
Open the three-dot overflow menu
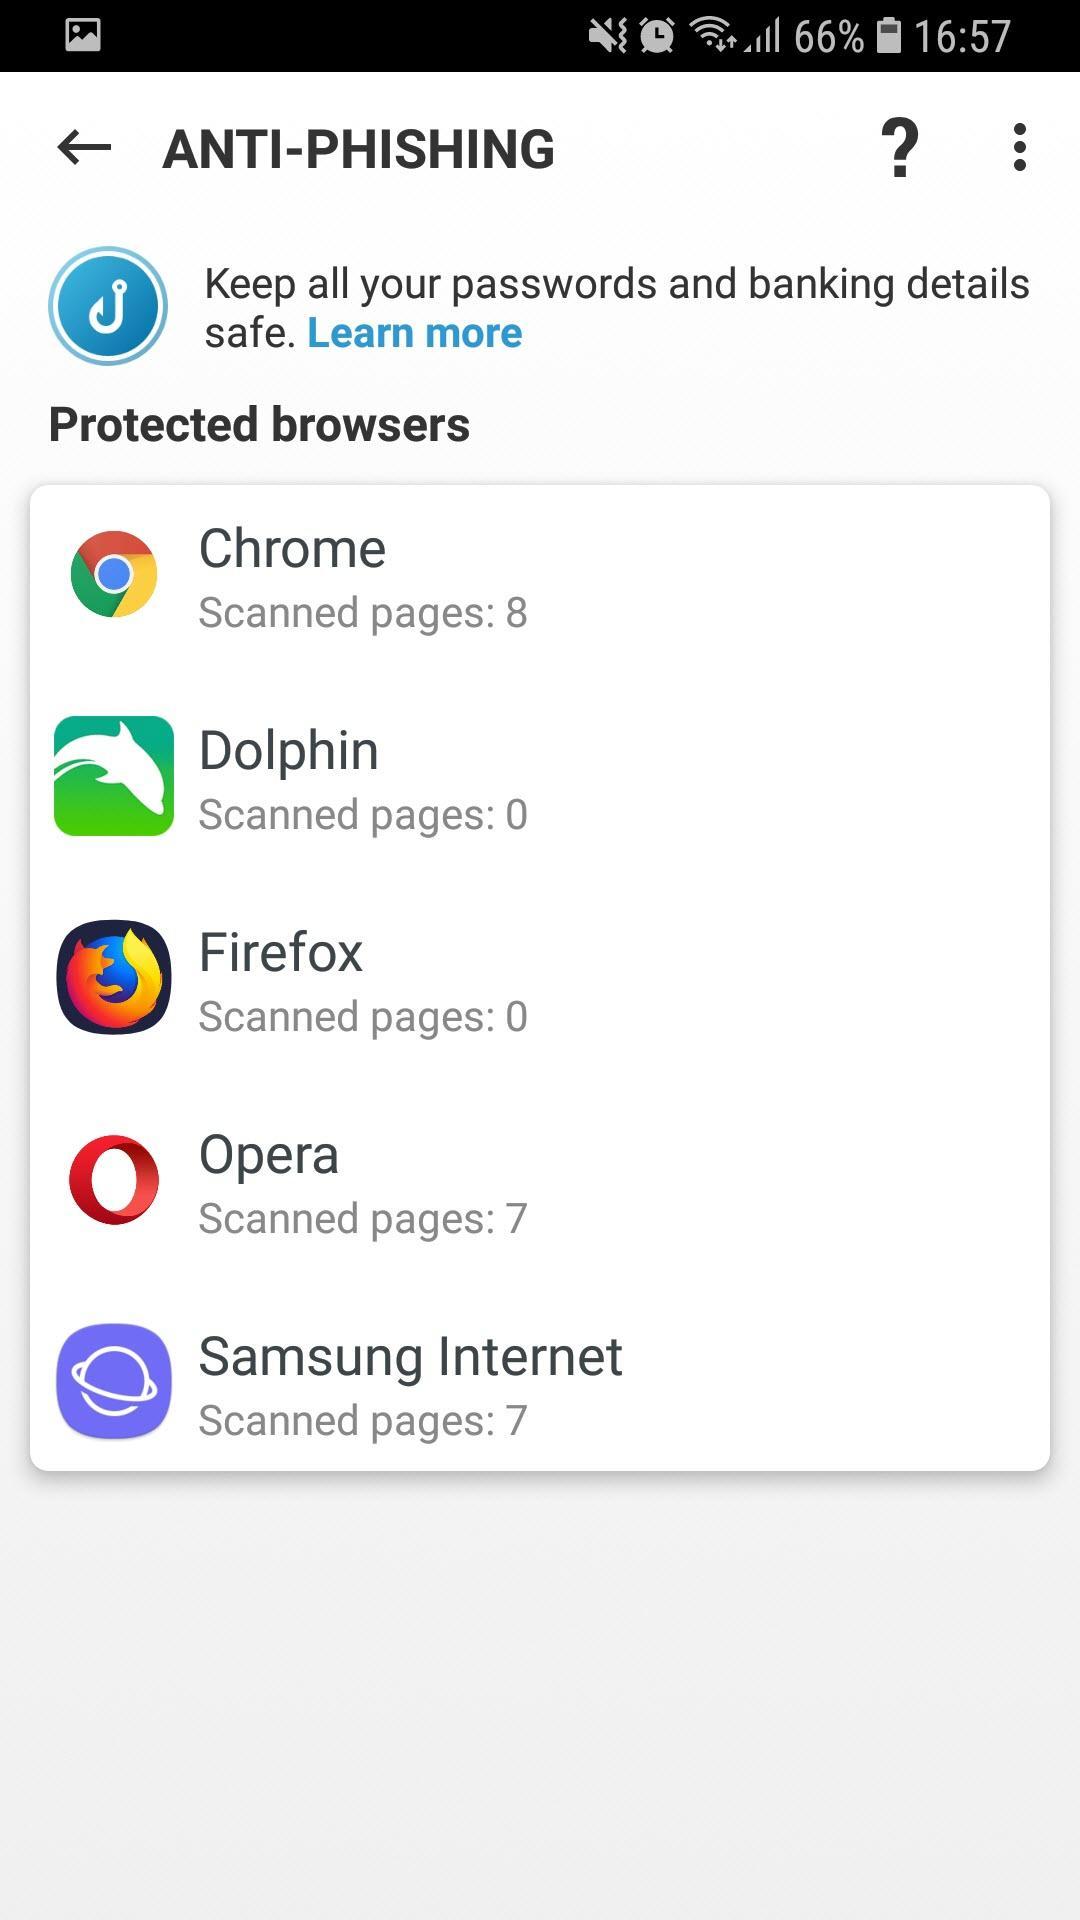point(1019,148)
